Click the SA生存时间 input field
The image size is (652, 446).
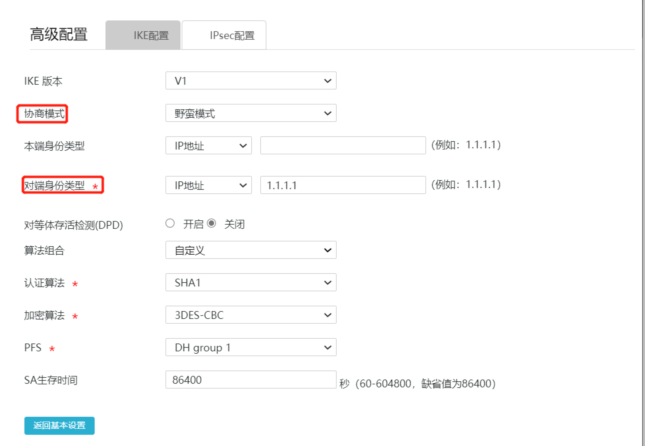pyautogui.click(x=250, y=380)
